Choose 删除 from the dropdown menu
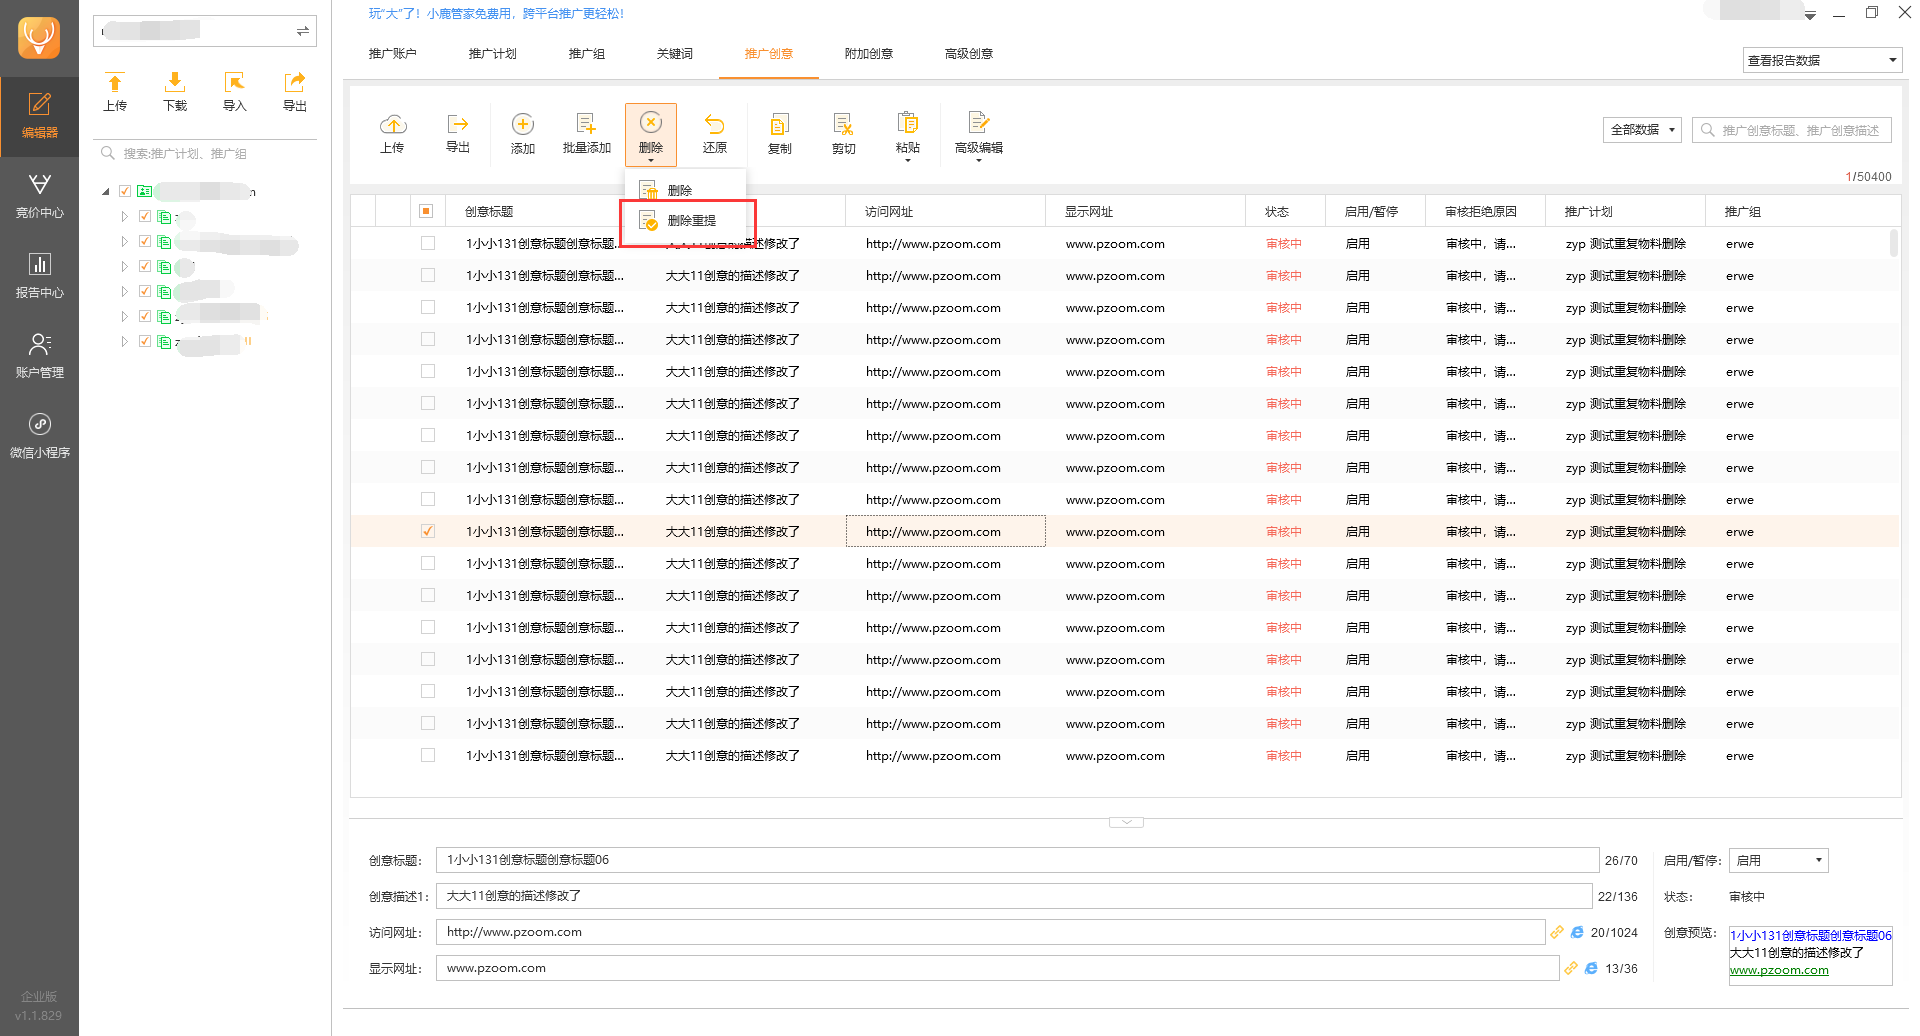This screenshot has width=1920, height=1036. point(685,190)
